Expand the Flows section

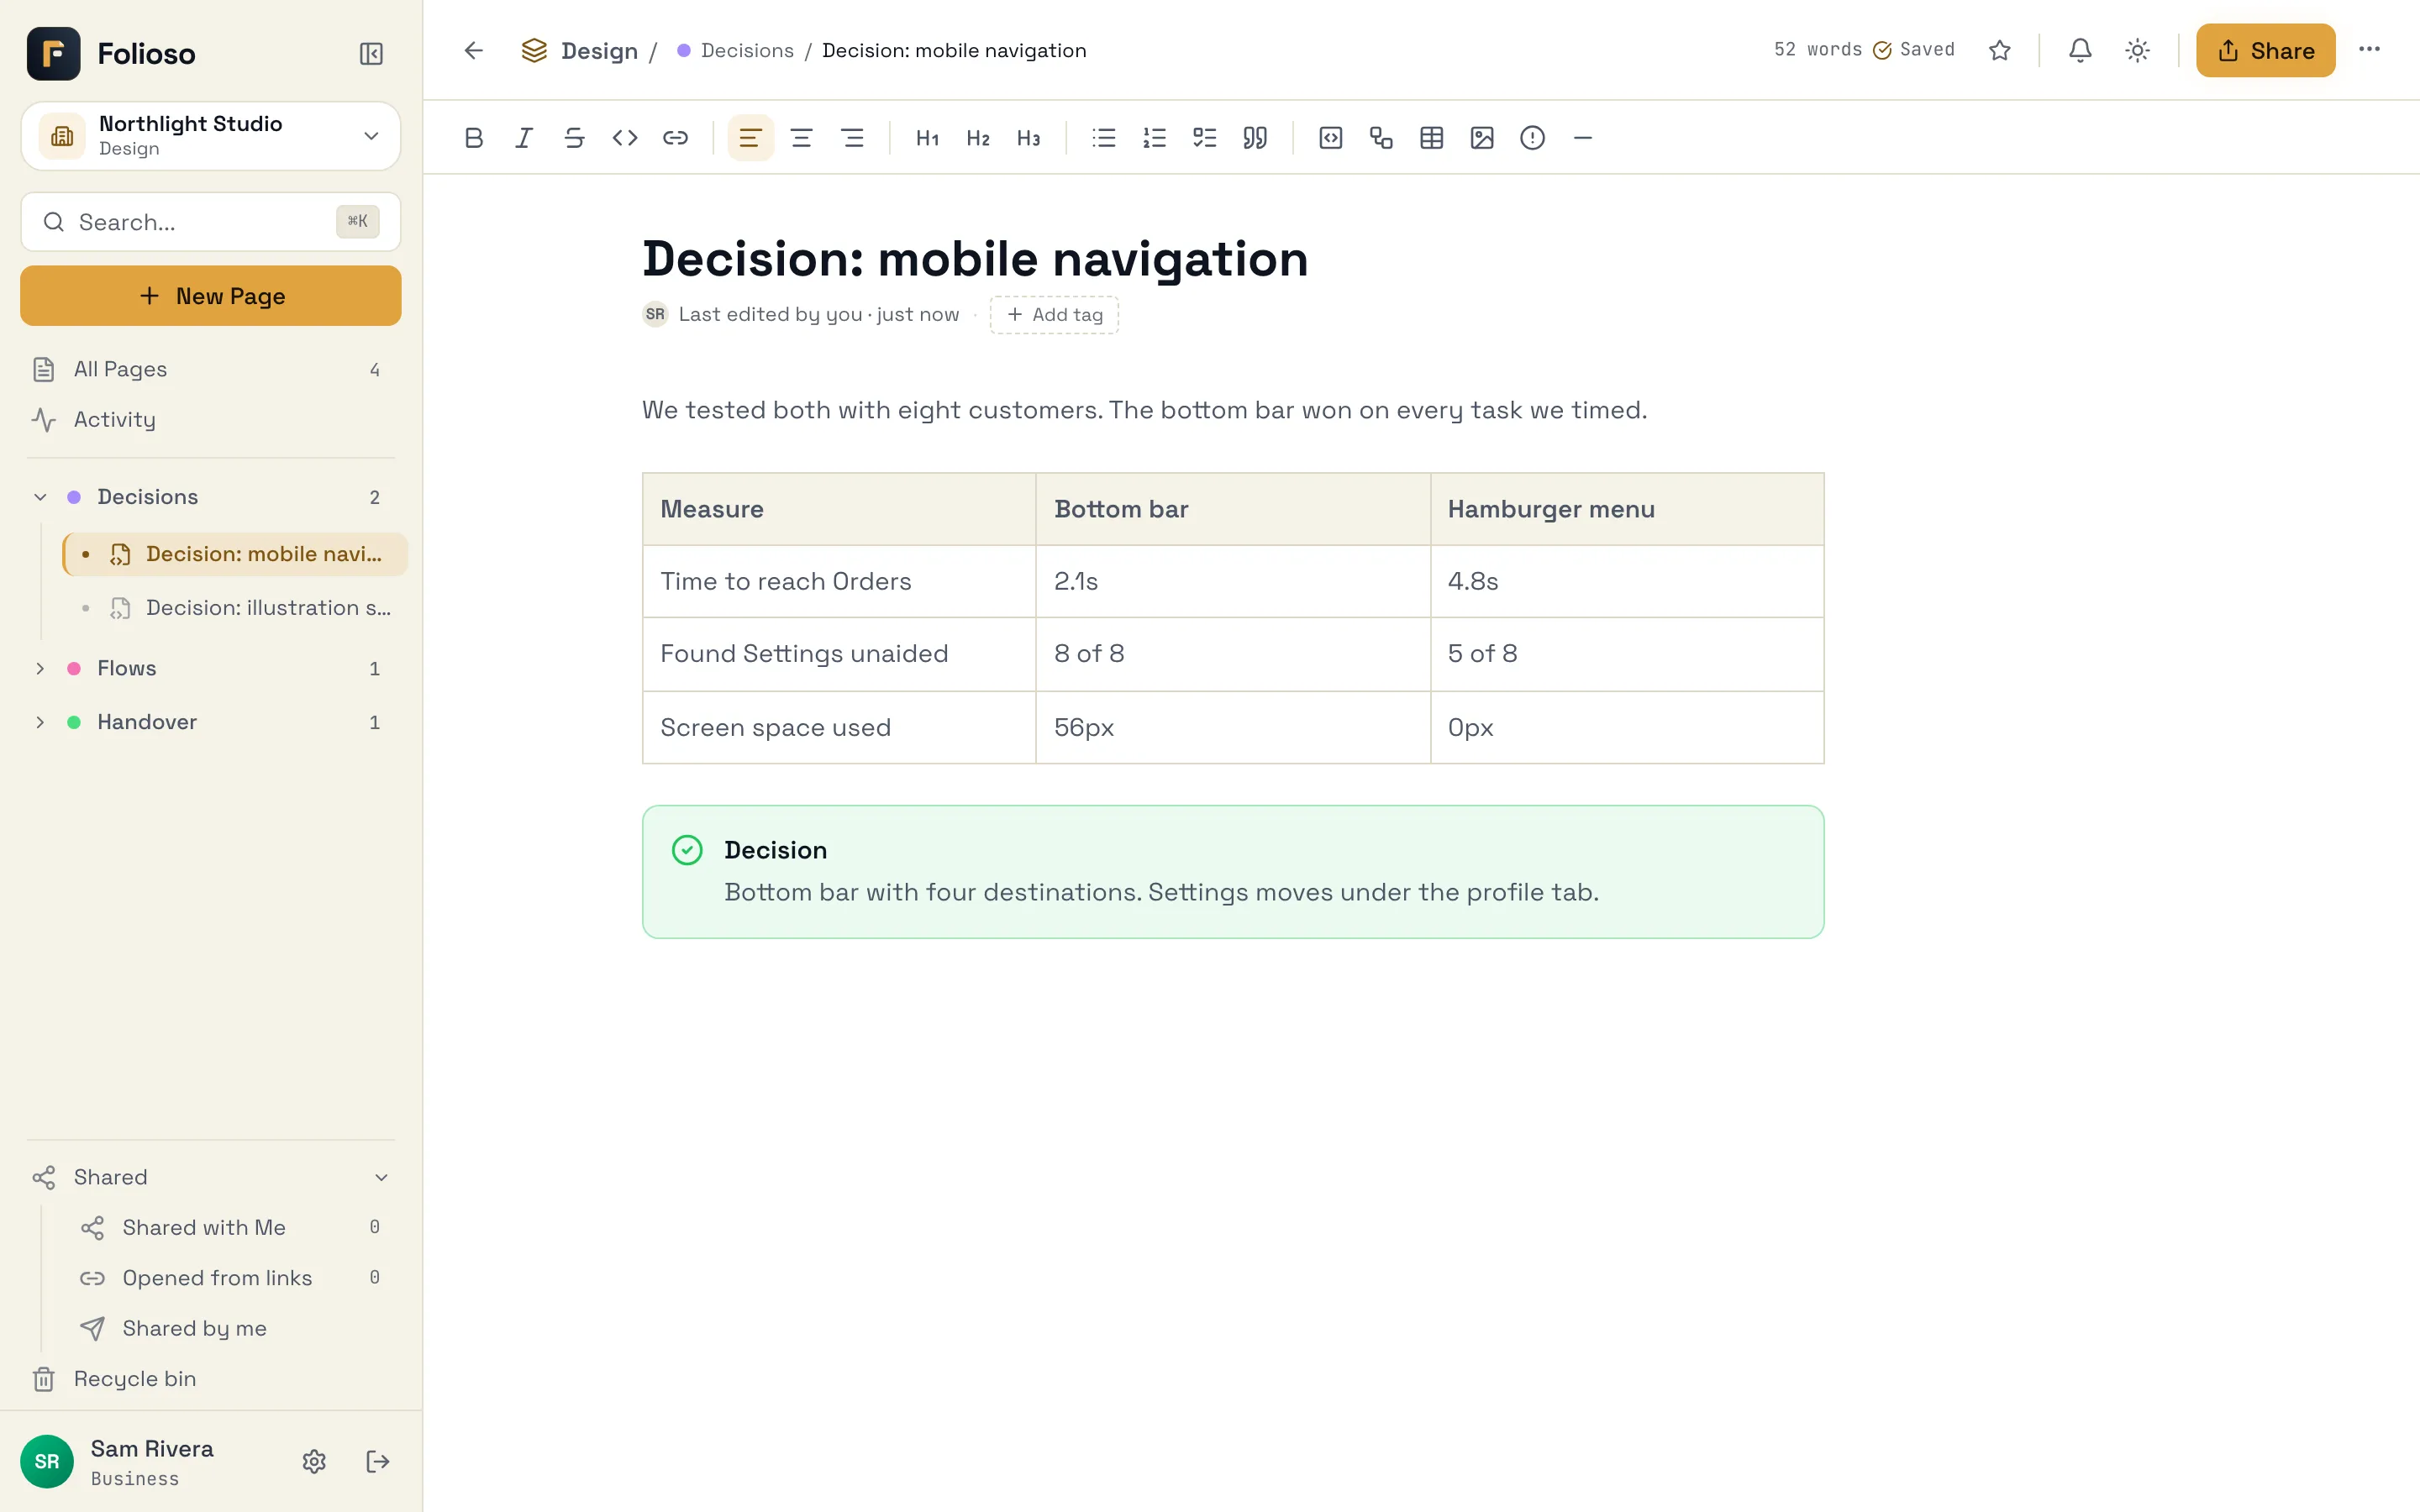(40, 668)
